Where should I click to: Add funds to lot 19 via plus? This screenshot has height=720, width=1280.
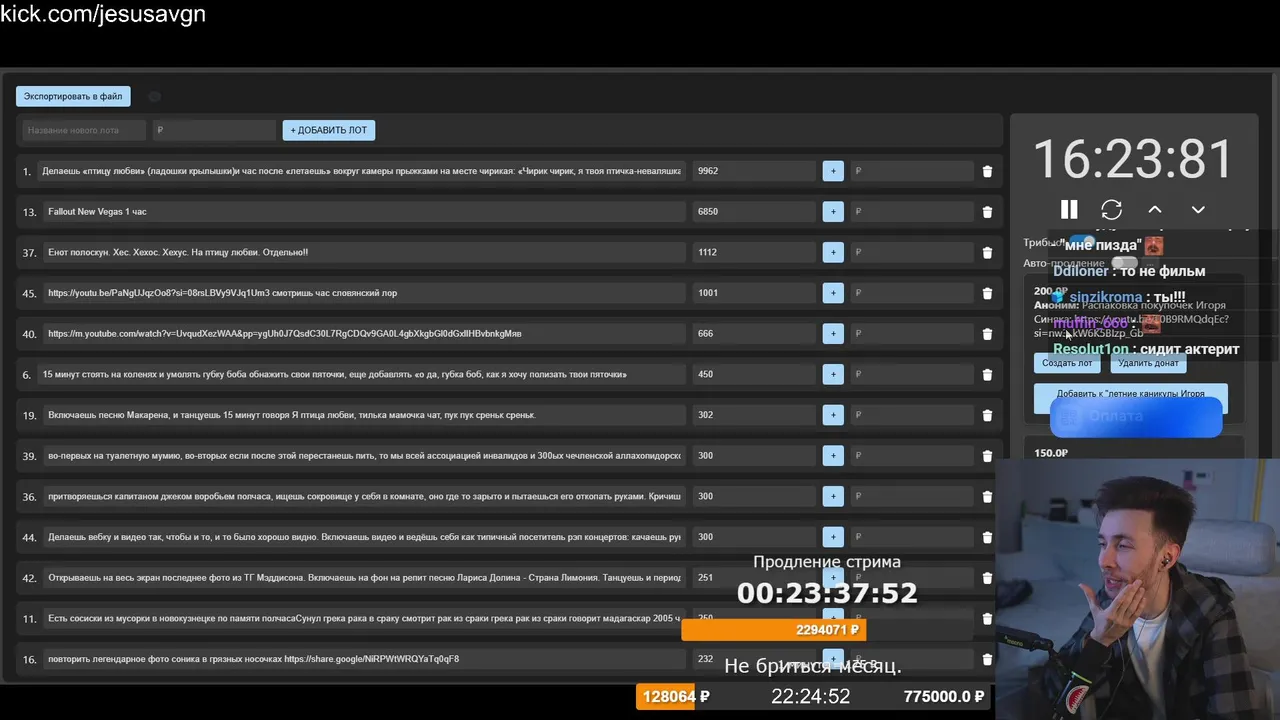tap(833, 415)
